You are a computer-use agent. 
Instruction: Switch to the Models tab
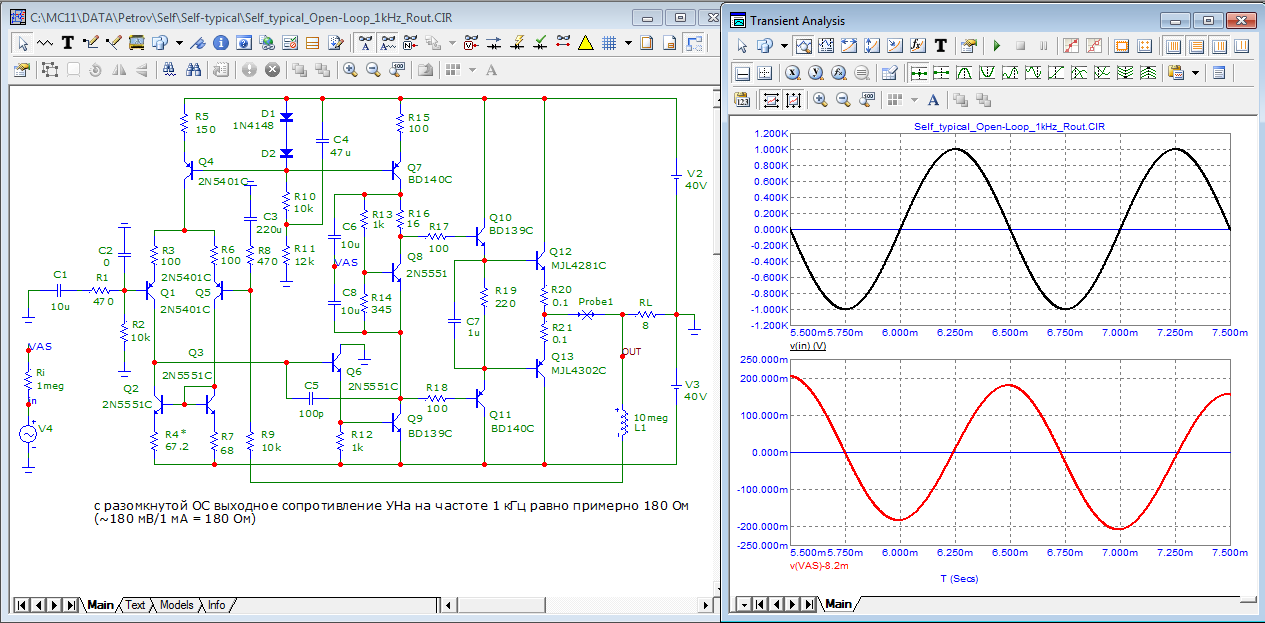177,605
